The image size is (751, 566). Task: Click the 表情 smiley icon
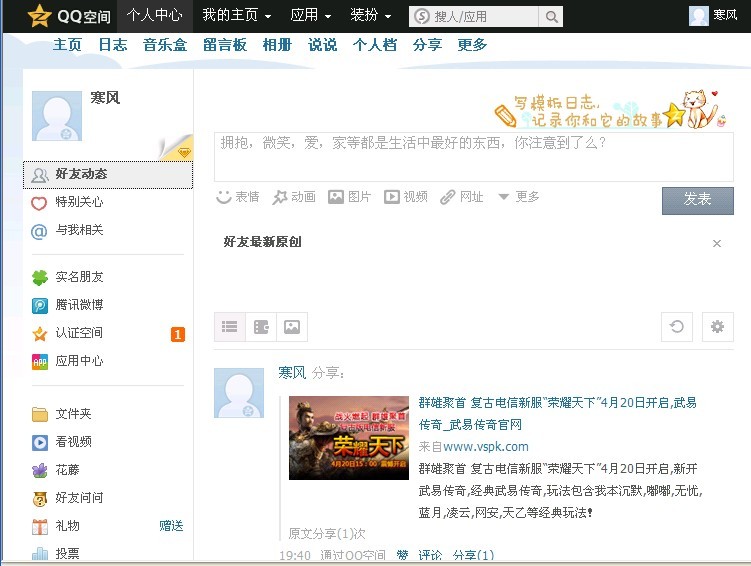click(x=224, y=197)
